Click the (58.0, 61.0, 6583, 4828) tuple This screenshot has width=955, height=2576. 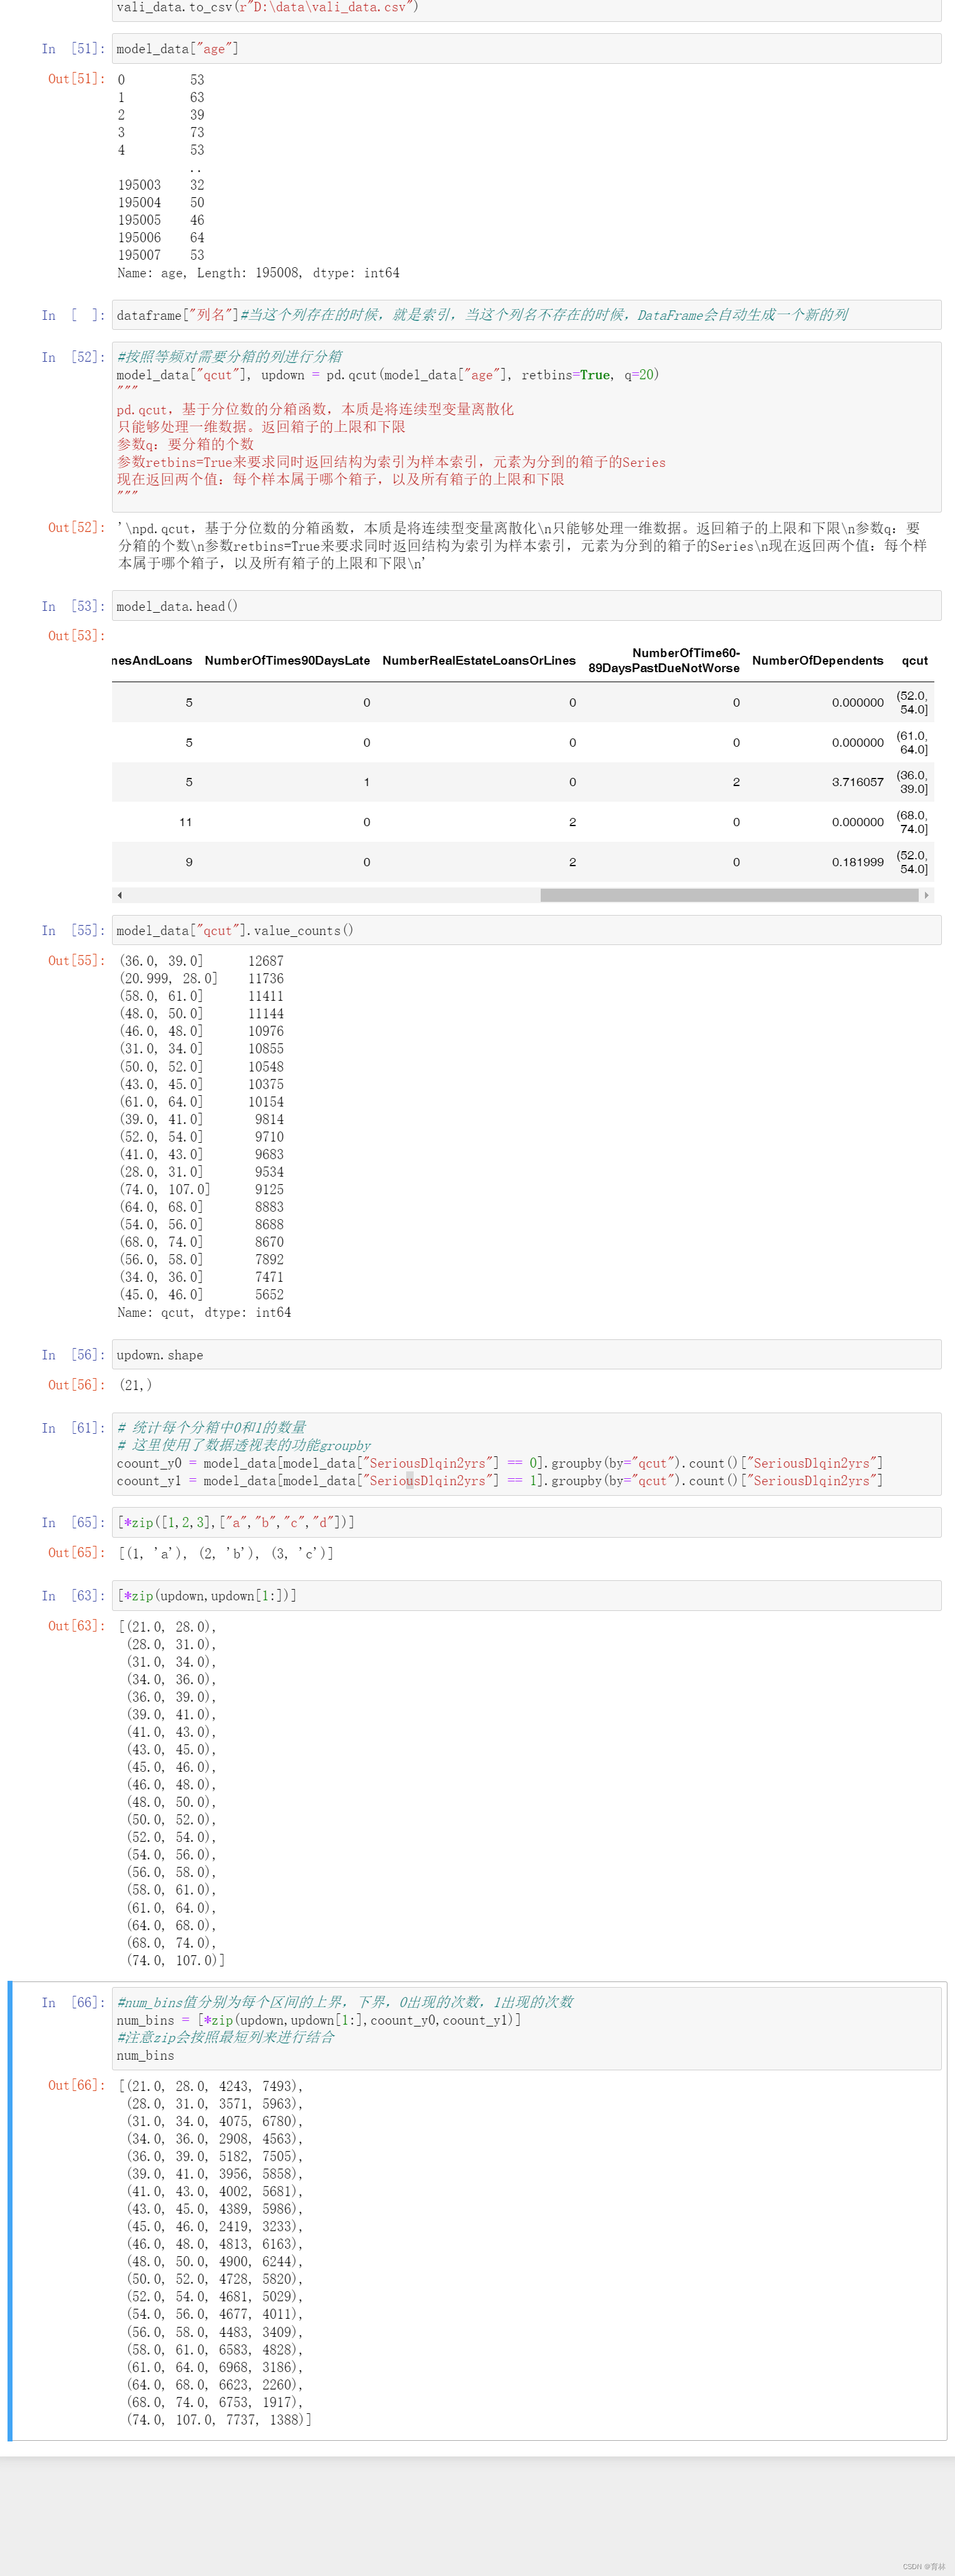[x=214, y=2349]
